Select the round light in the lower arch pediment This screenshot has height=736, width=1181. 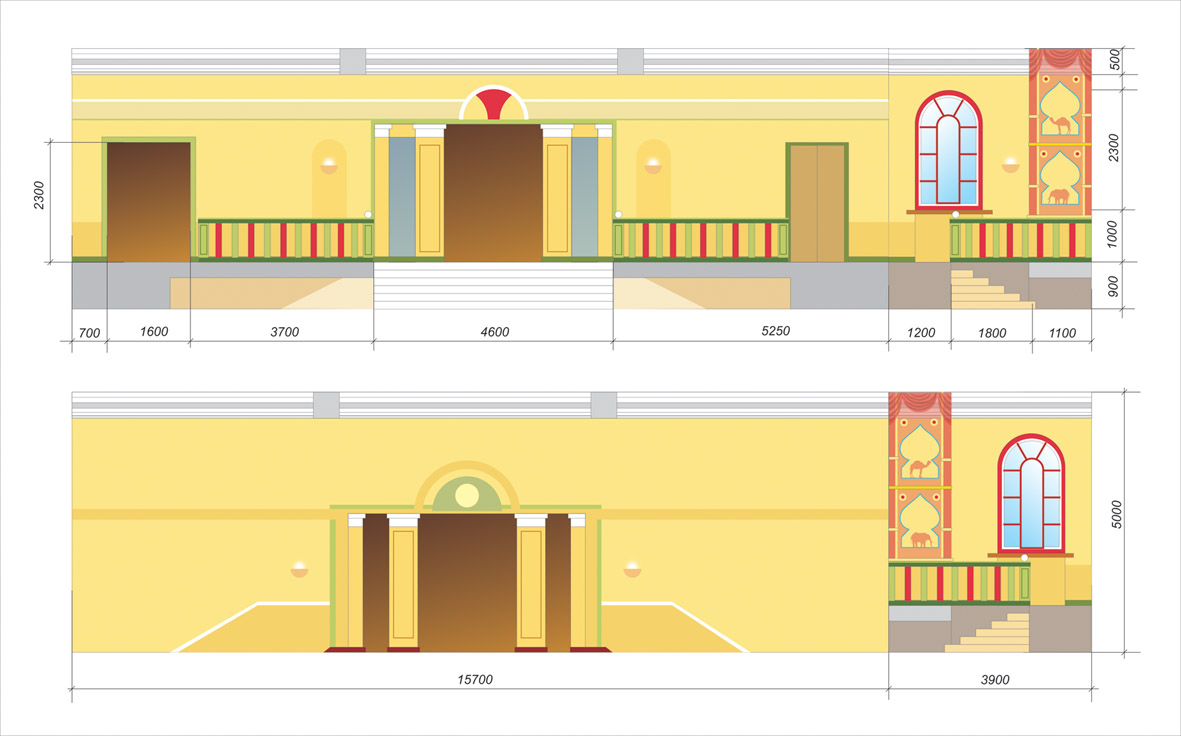click(466, 495)
